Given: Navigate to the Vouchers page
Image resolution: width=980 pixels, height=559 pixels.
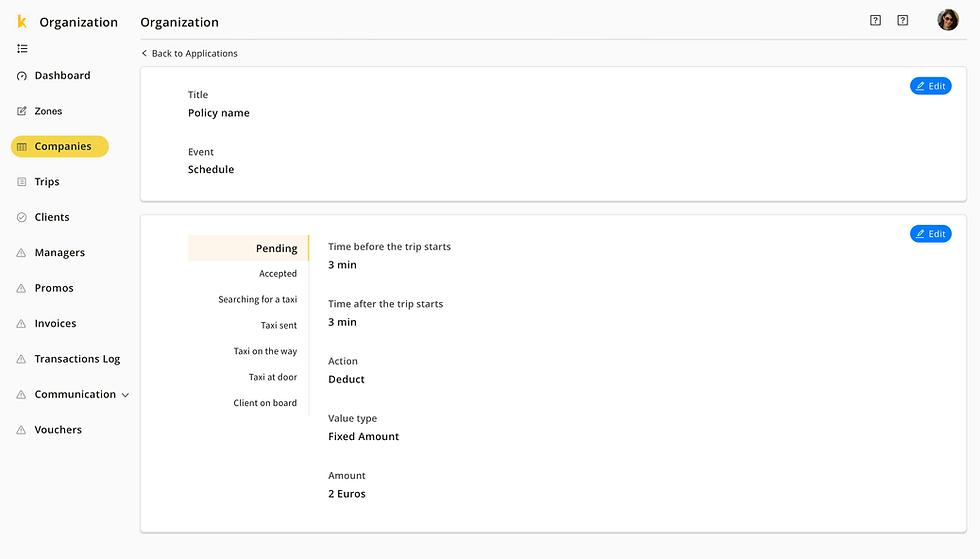Looking at the screenshot, I should pos(58,430).
